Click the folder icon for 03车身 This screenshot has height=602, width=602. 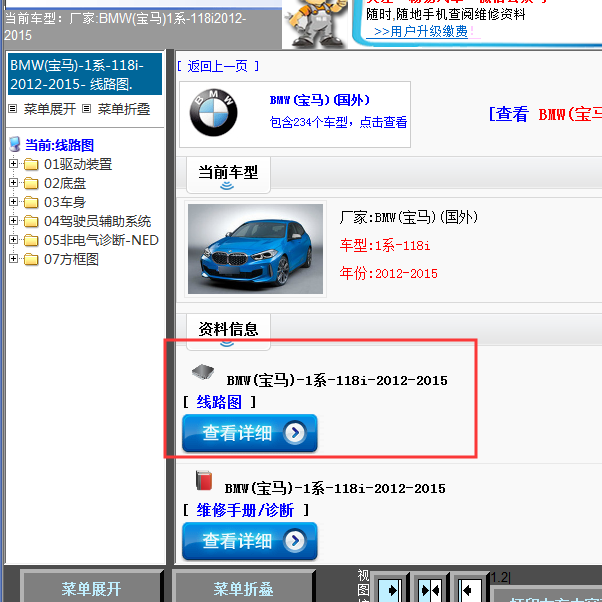(x=31, y=202)
